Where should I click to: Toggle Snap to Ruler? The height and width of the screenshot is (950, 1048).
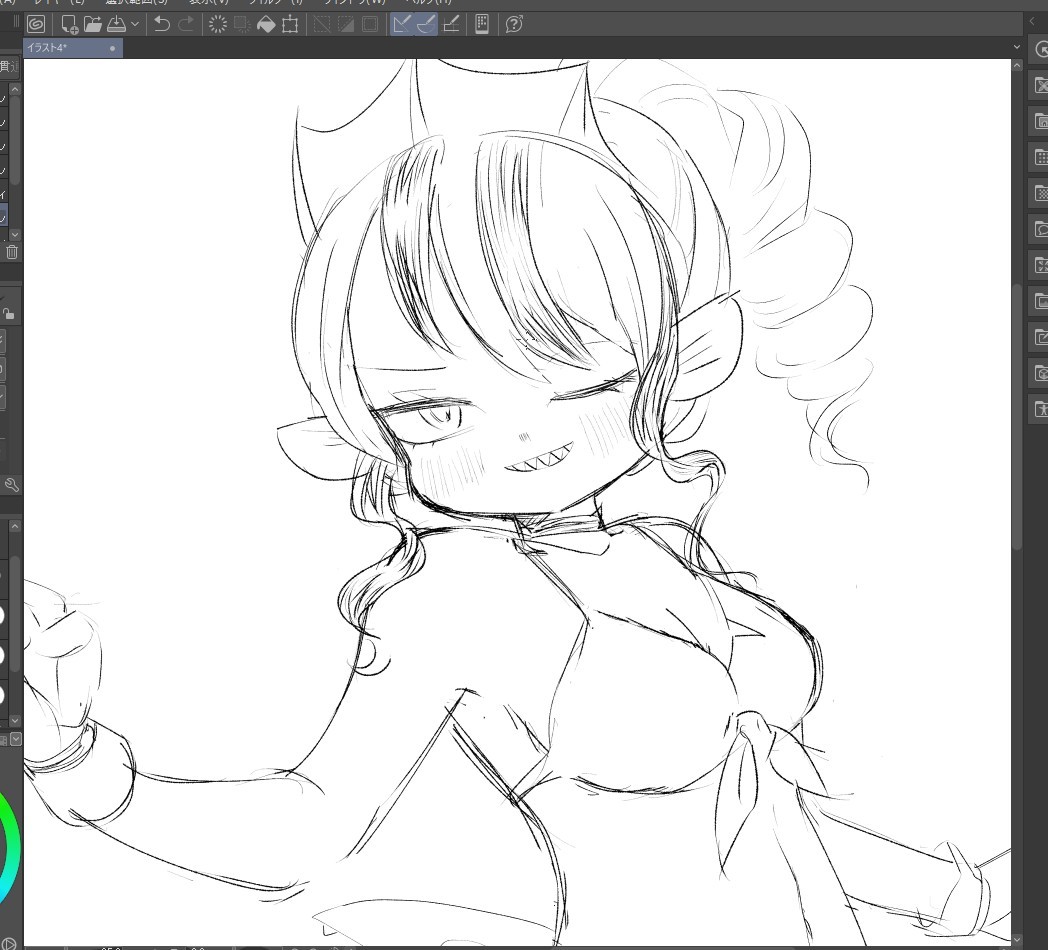(402, 25)
